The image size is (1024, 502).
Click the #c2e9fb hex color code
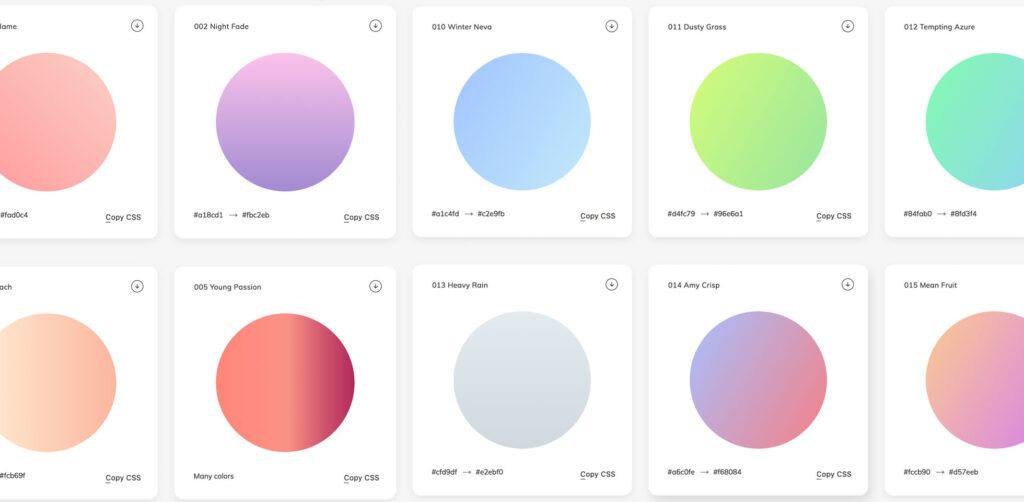pos(491,213)
